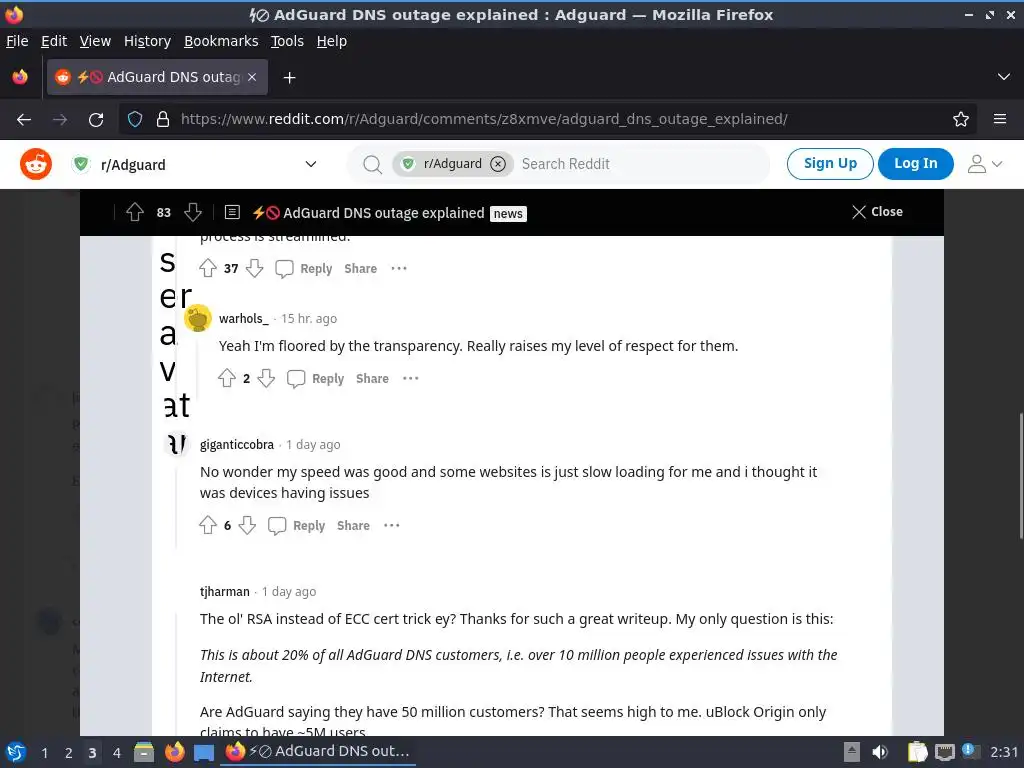Viewport: 1024px width, 768px height.
Task: Switch to workspace 1 on taskbar
Action: (x=44, y=753)
